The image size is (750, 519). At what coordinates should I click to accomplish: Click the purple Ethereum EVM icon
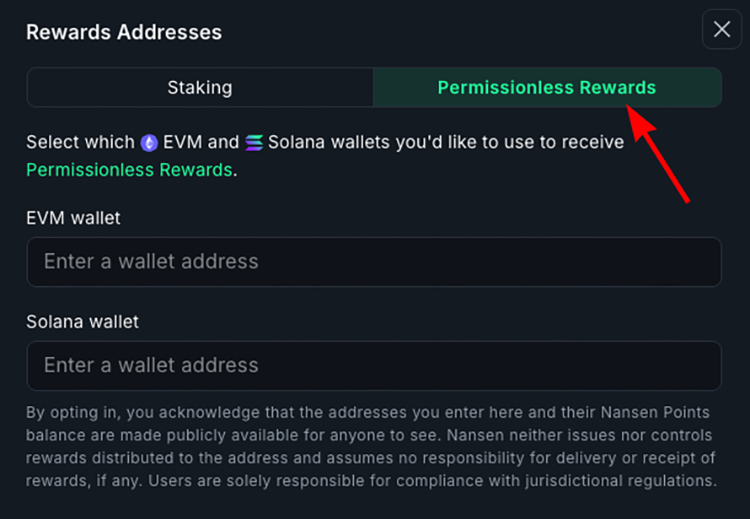coord(149,143)
